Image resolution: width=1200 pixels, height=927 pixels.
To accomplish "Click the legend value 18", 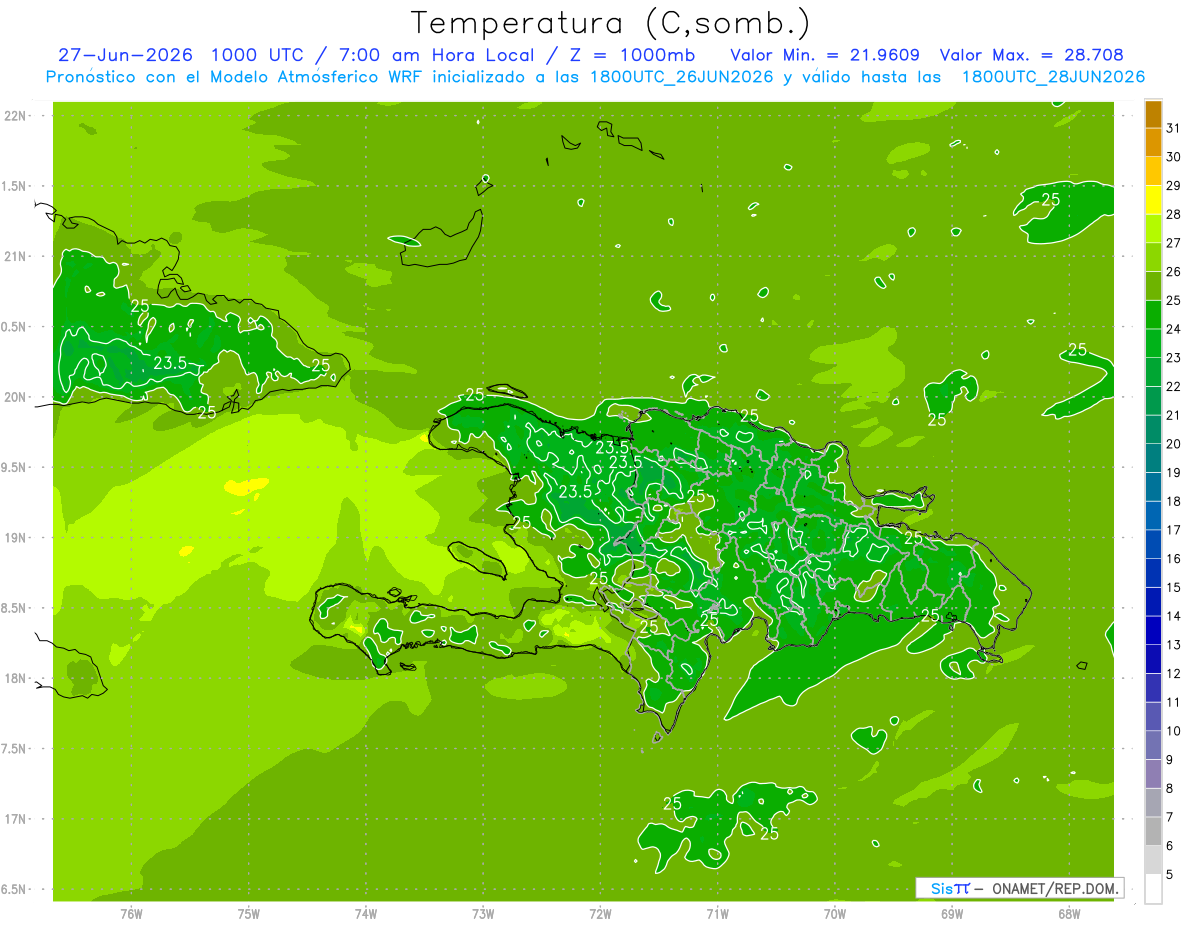I will point(1174,501).
